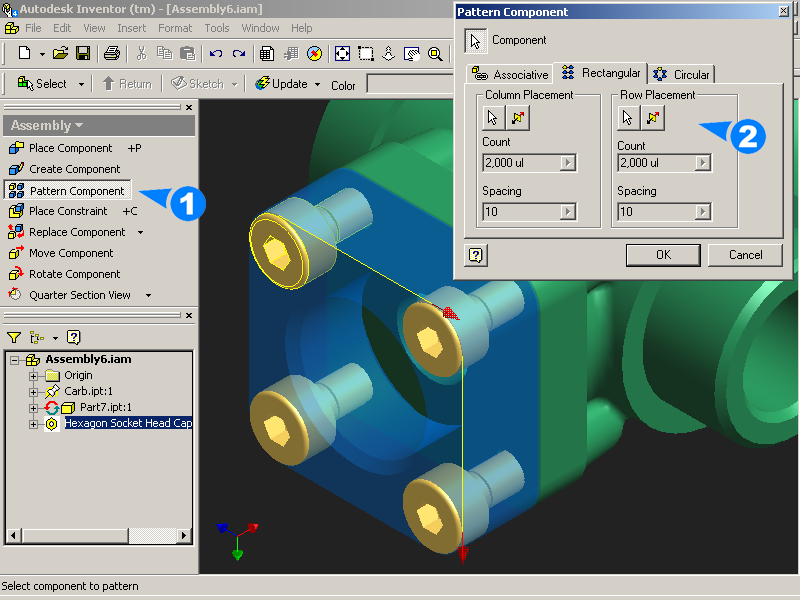
Task: Click OK in Pattern Component dialog
Action: click(663, 255)
